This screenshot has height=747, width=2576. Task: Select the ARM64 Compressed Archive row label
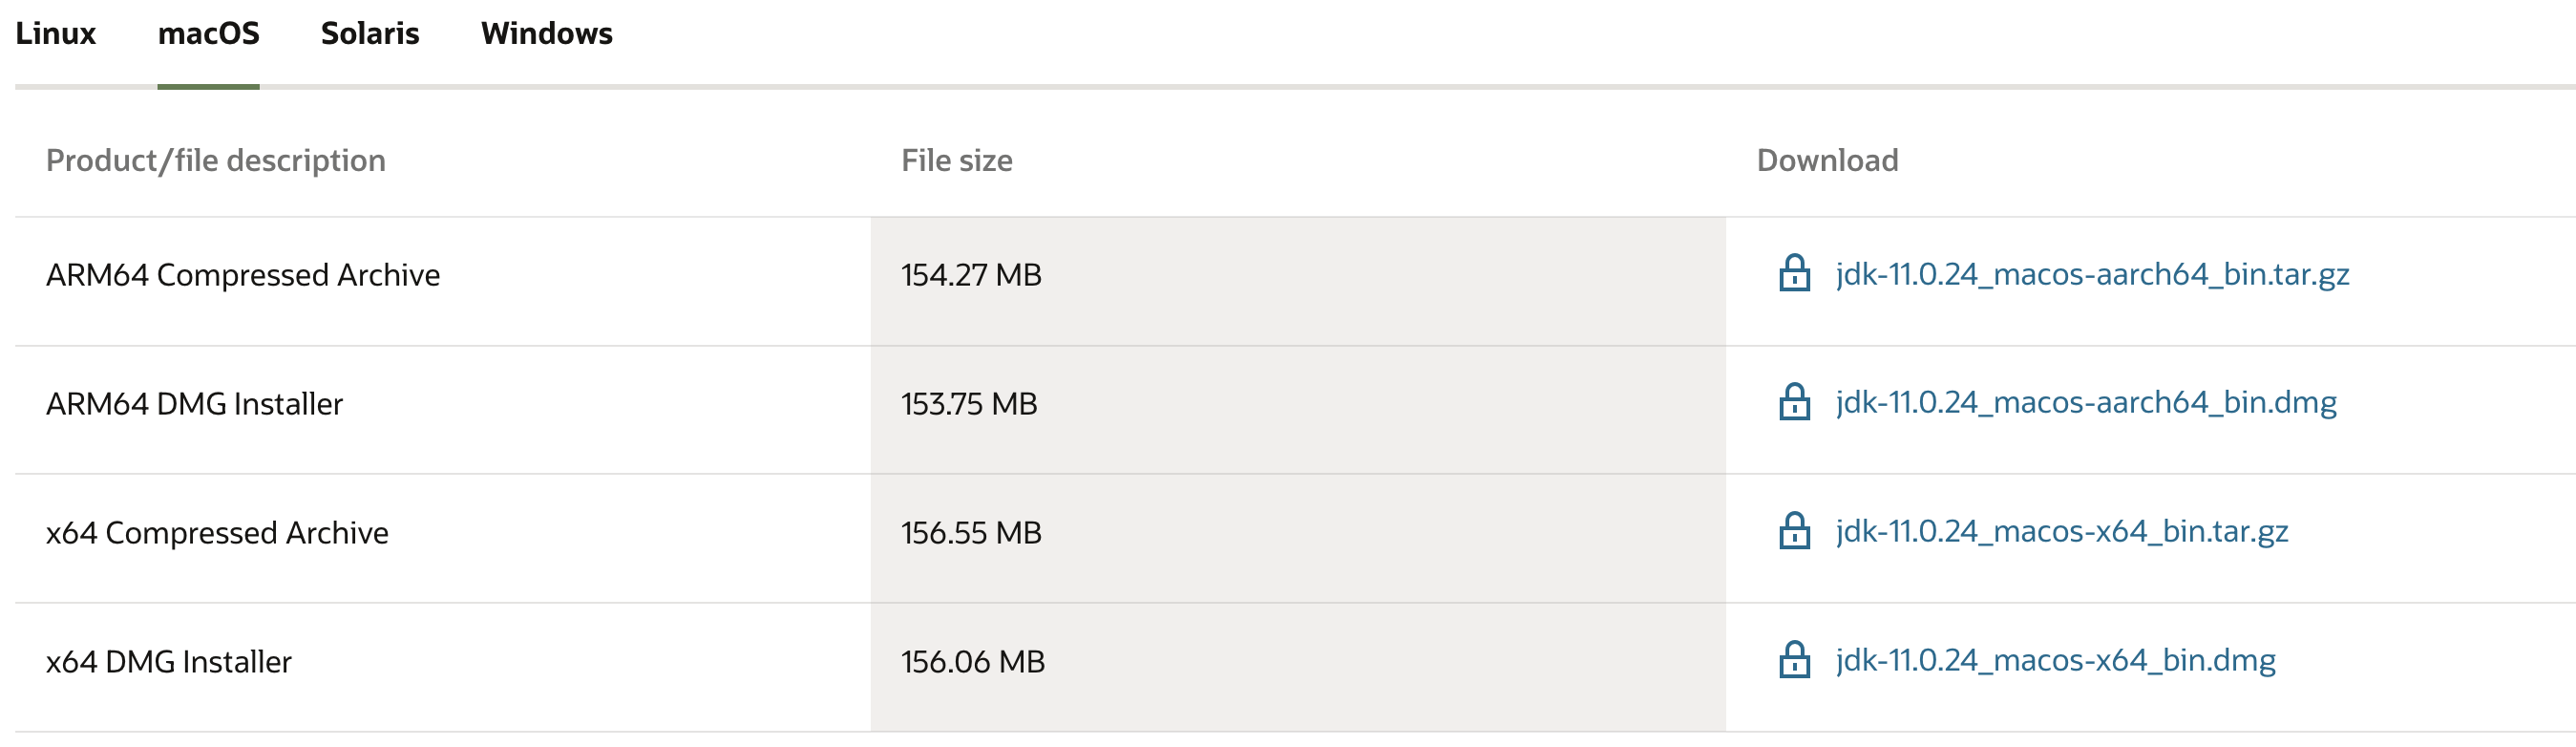click(243, 275)
